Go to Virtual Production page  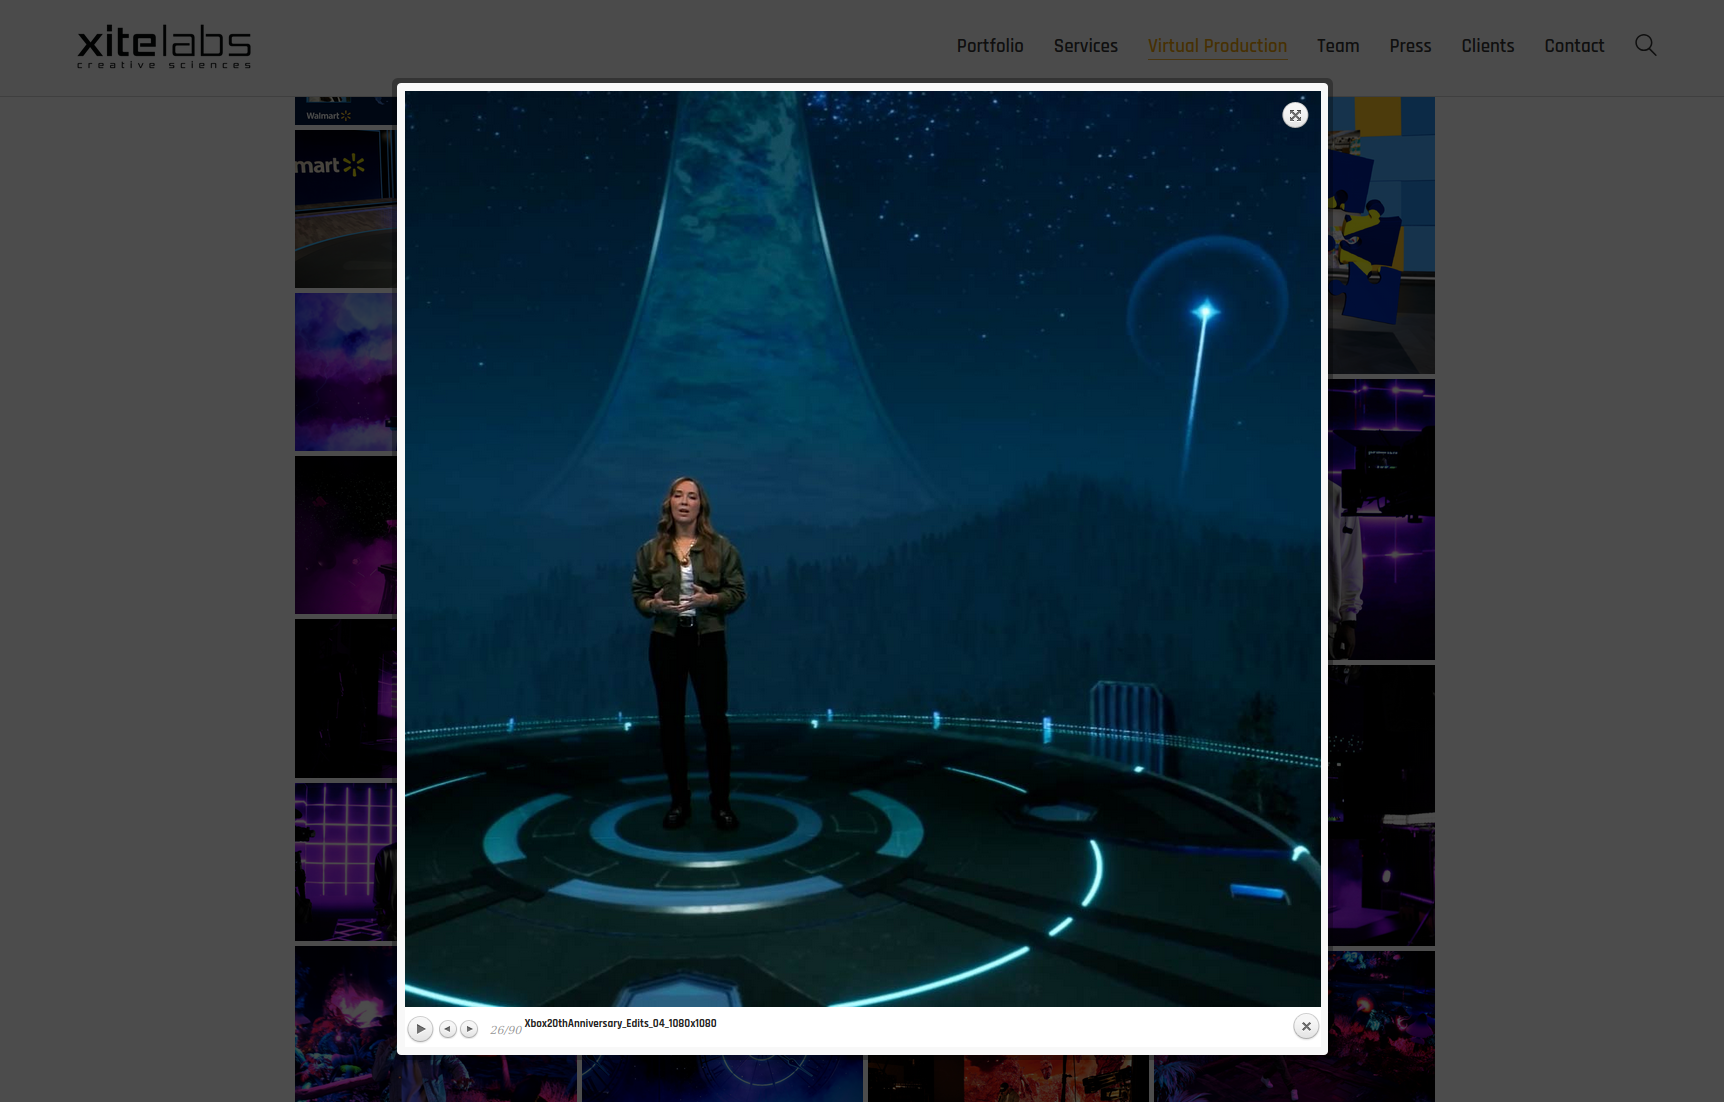(x=1217, y=46)
